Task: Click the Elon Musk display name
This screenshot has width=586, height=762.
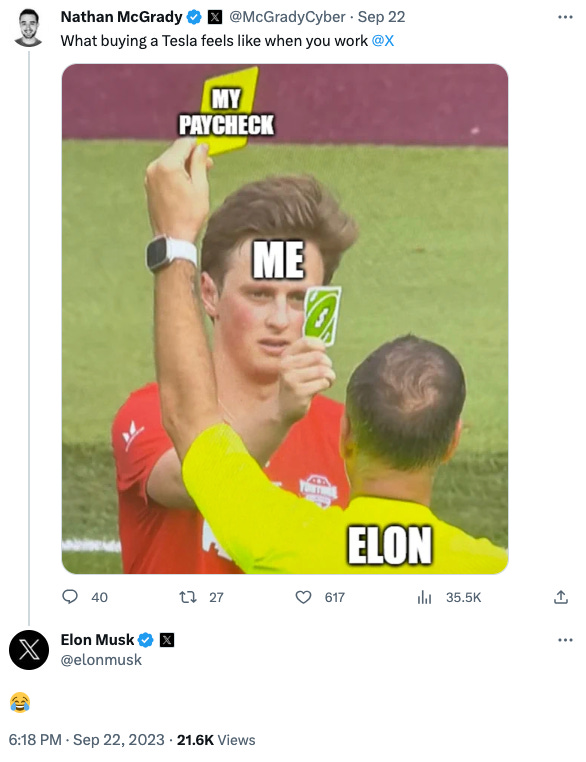Action: point(97,640)
